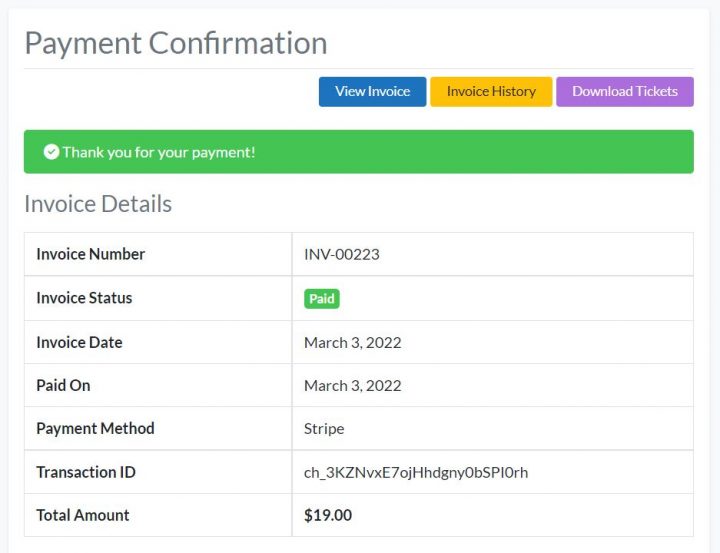Click the Invoice Date label
The image size is (720, 553).
click(x=79, y=342)
